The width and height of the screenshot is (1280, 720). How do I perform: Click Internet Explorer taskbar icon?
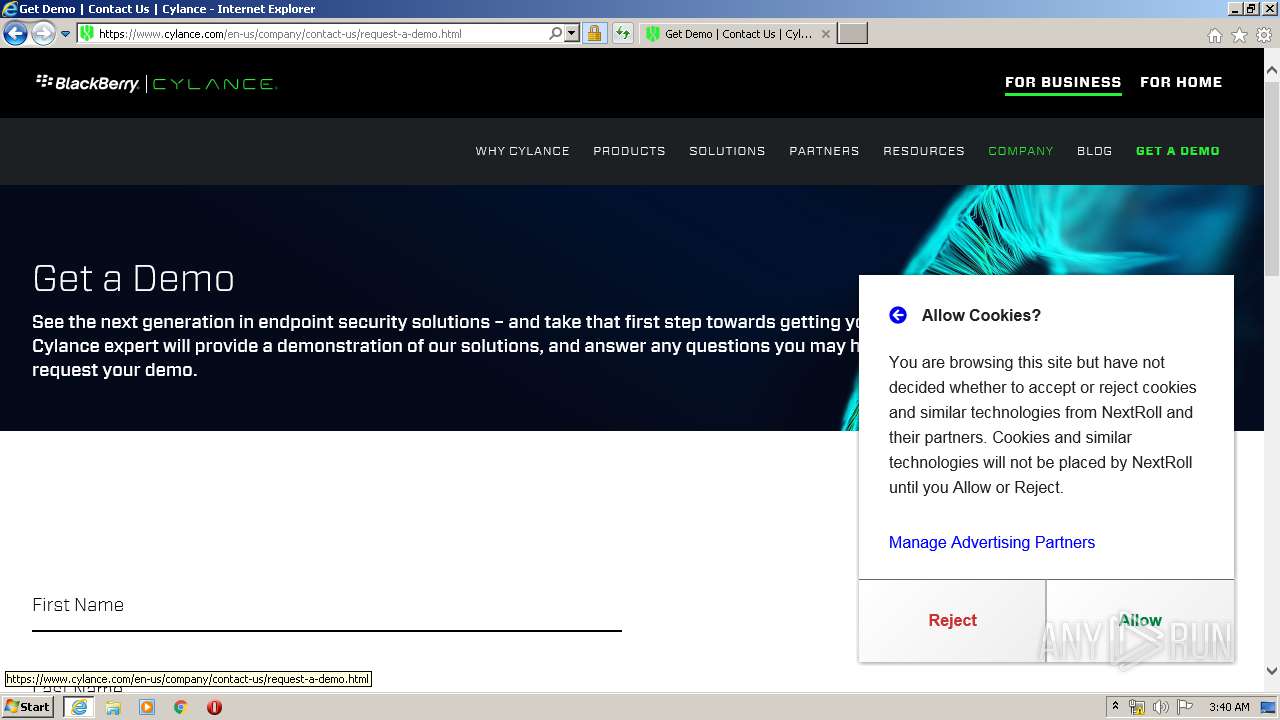[79, 707]
